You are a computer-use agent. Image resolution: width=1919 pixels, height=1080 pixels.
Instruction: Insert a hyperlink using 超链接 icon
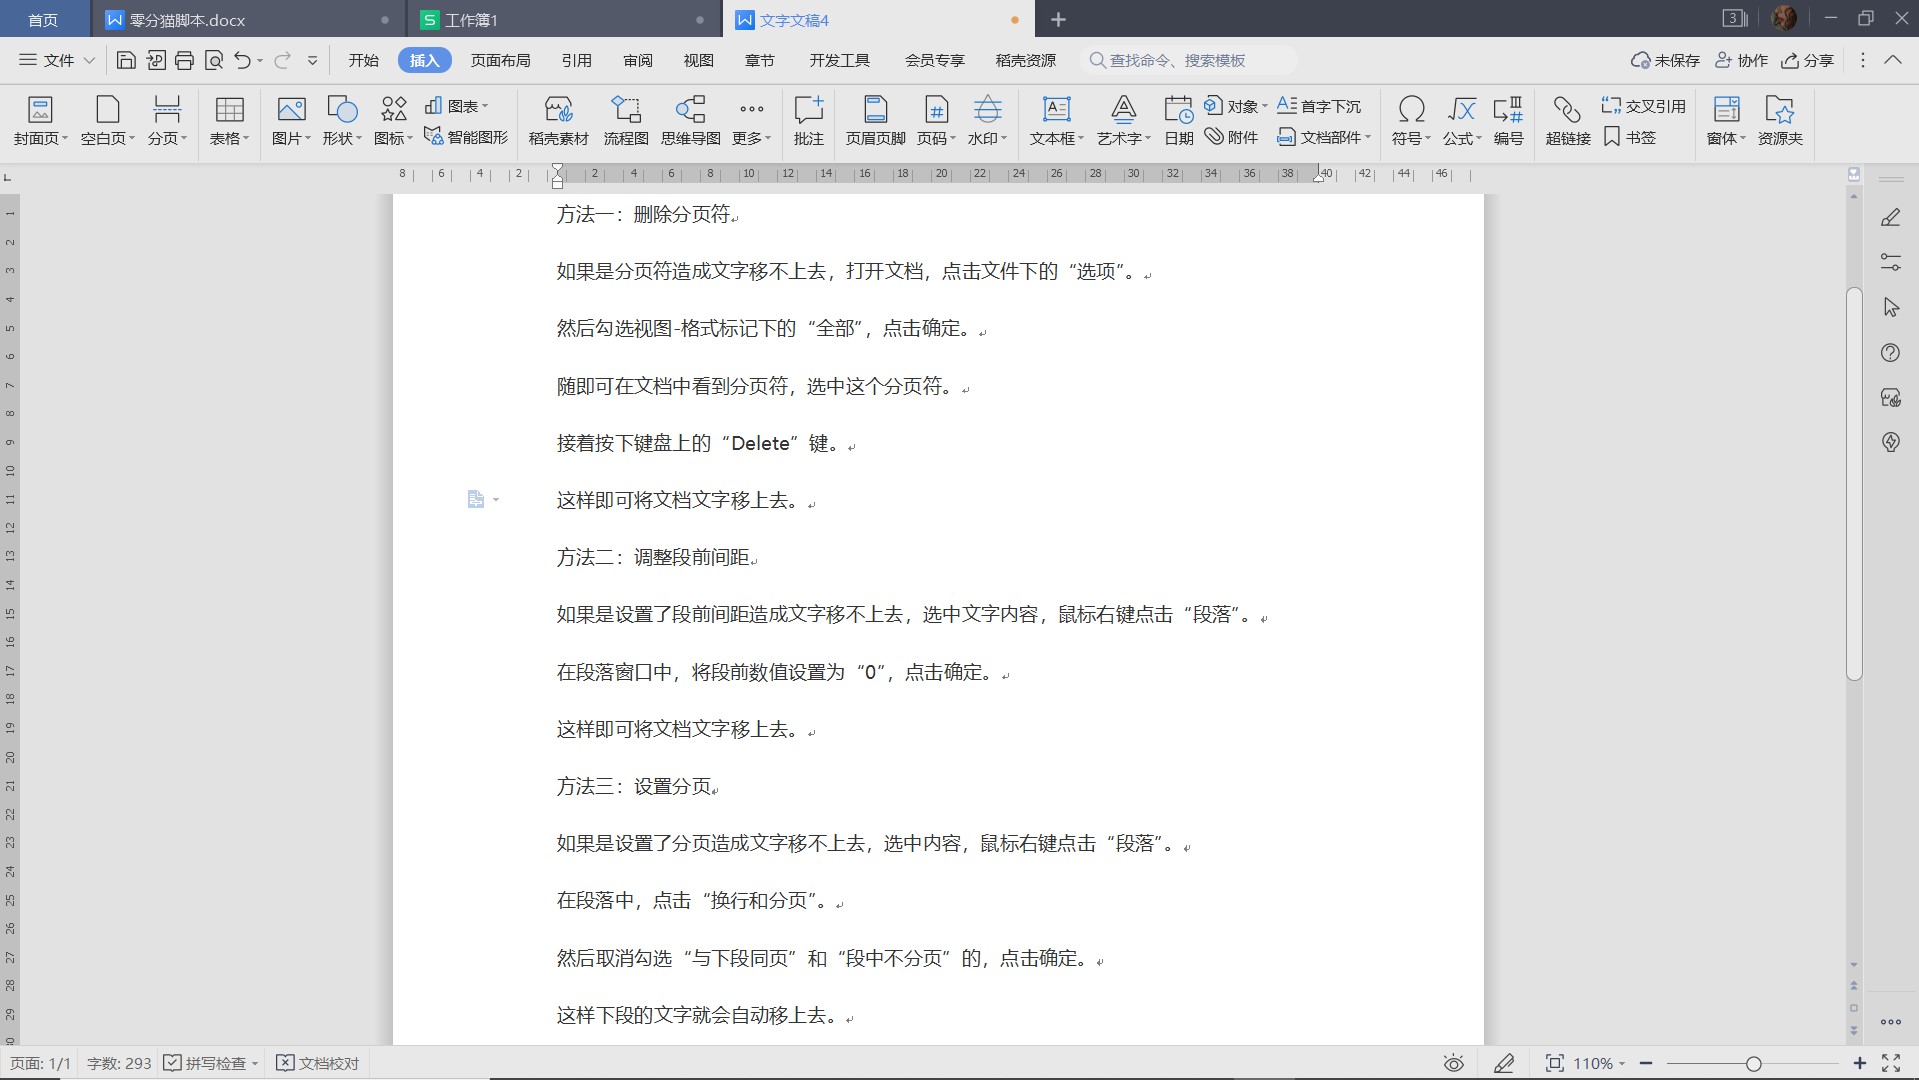coord(1567,121)
